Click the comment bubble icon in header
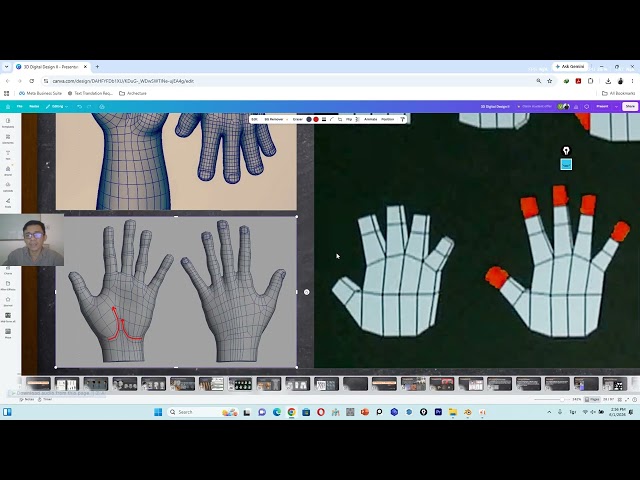 (587, 107)
